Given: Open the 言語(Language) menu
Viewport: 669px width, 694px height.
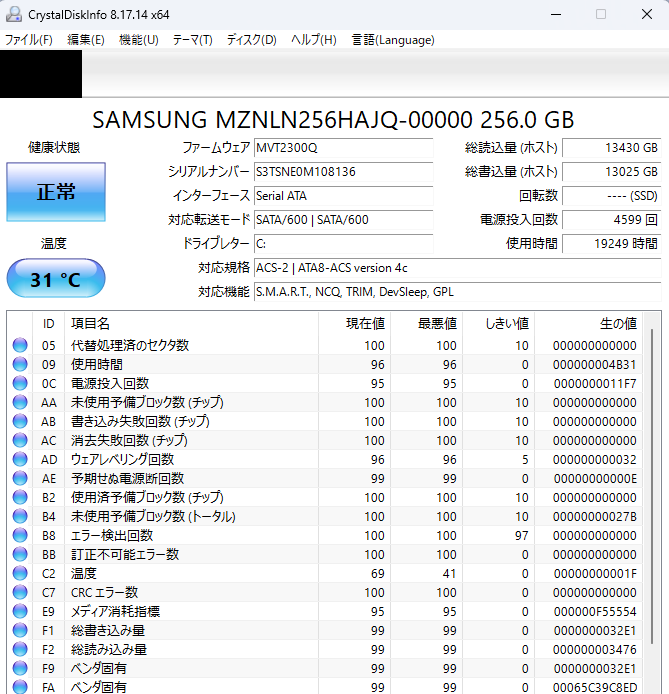Looking at the screenshot, I should click(x=393, y=40).
